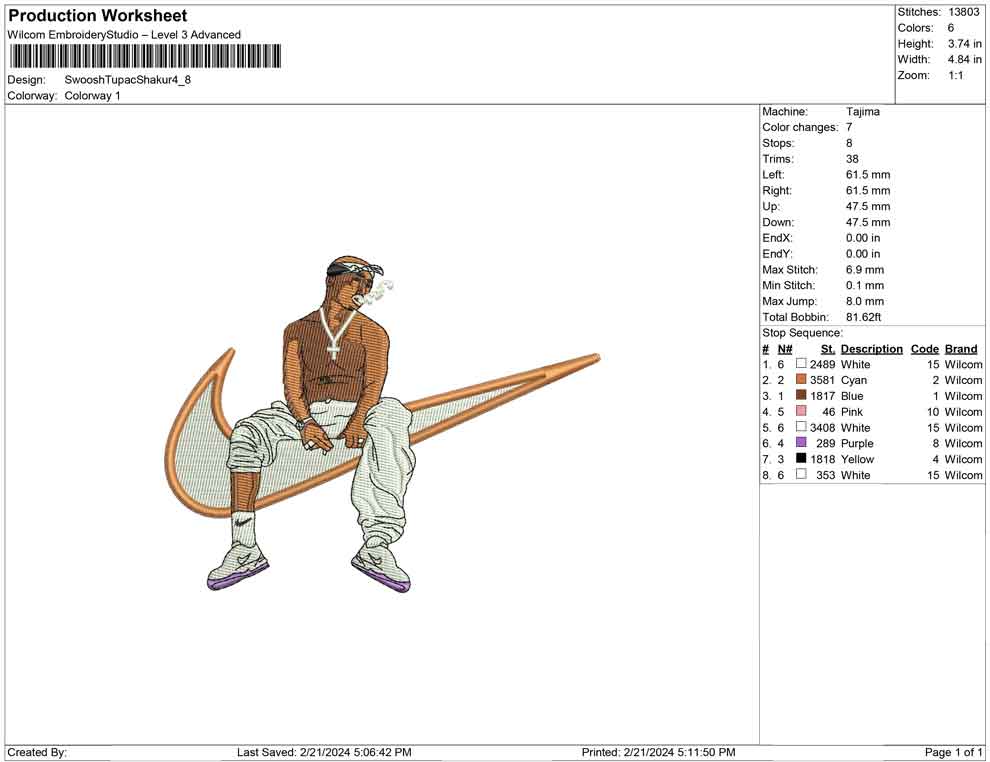Viewport: 990px width, 762px height.
Task: Click the orange swatch in the Cyan row
Action: click(x=801, y=379)
